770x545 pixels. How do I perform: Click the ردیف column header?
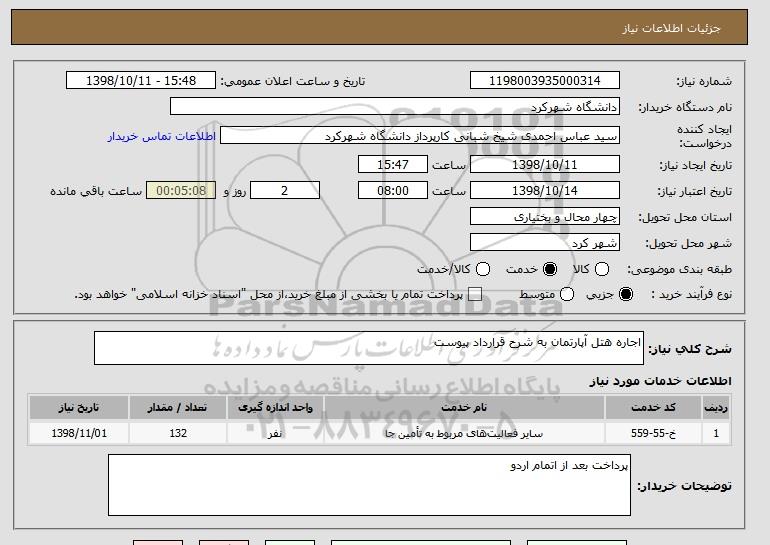coord(716,408)
